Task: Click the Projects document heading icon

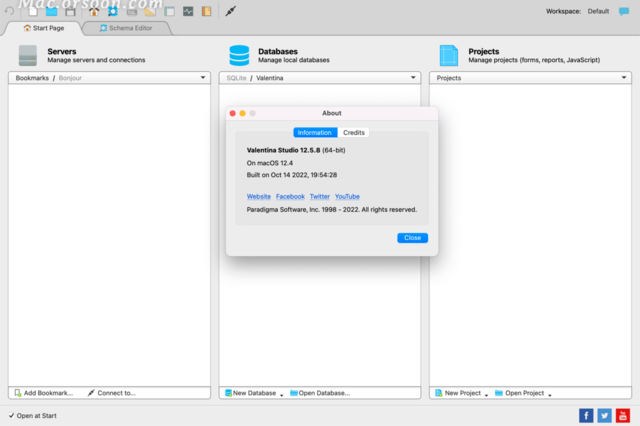Action: pos(449,55)
